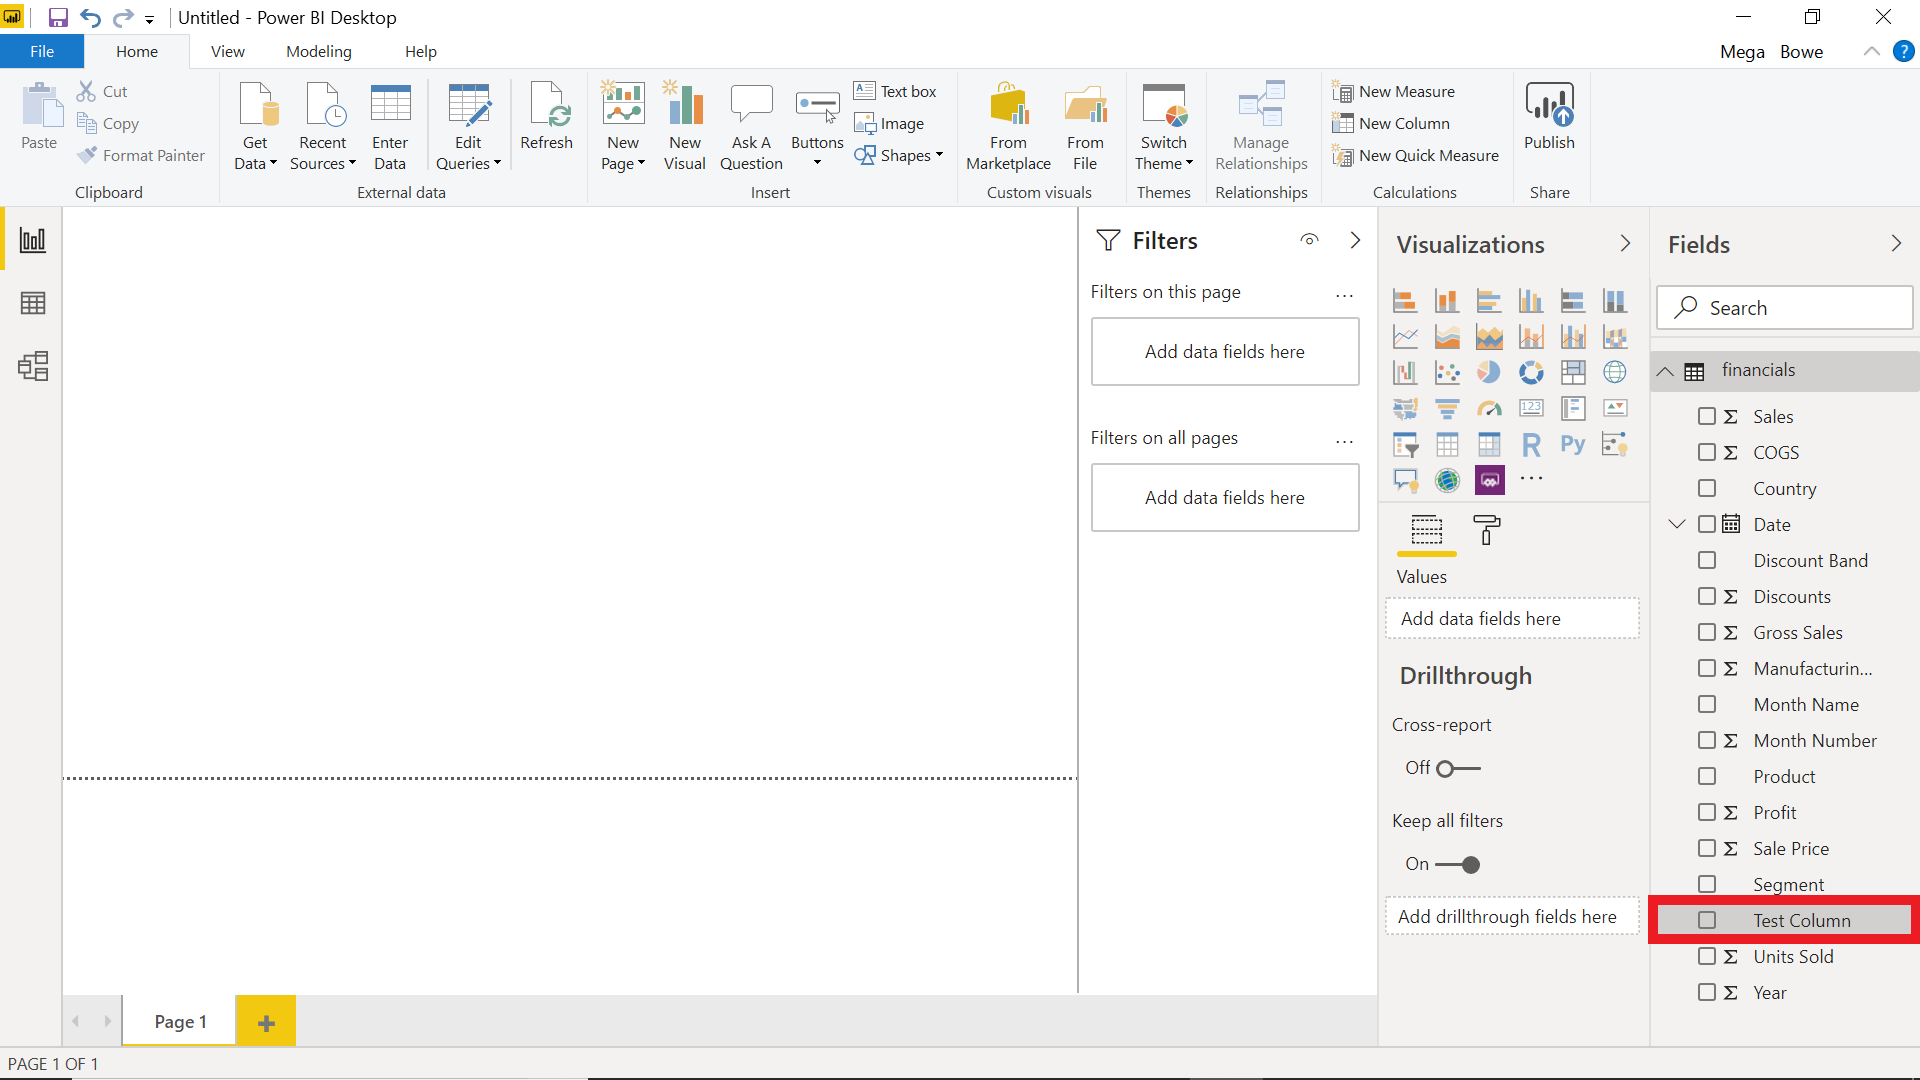This screenshot has width=1920, height=1080.
Task: Switch to the Help tab
Action: pyautogui.click(x=420, y=52)
